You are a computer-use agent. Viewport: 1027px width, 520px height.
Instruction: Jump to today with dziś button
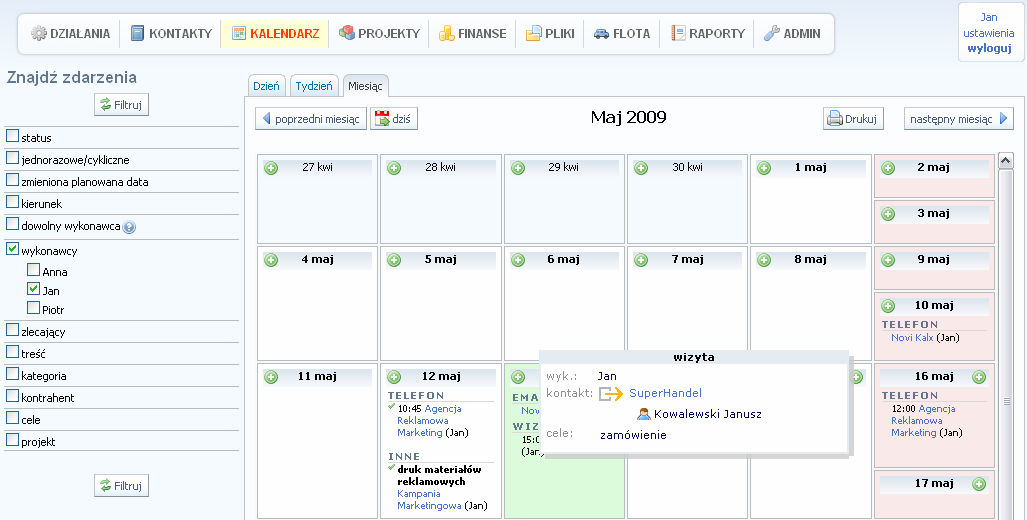(x=394, y=119)
